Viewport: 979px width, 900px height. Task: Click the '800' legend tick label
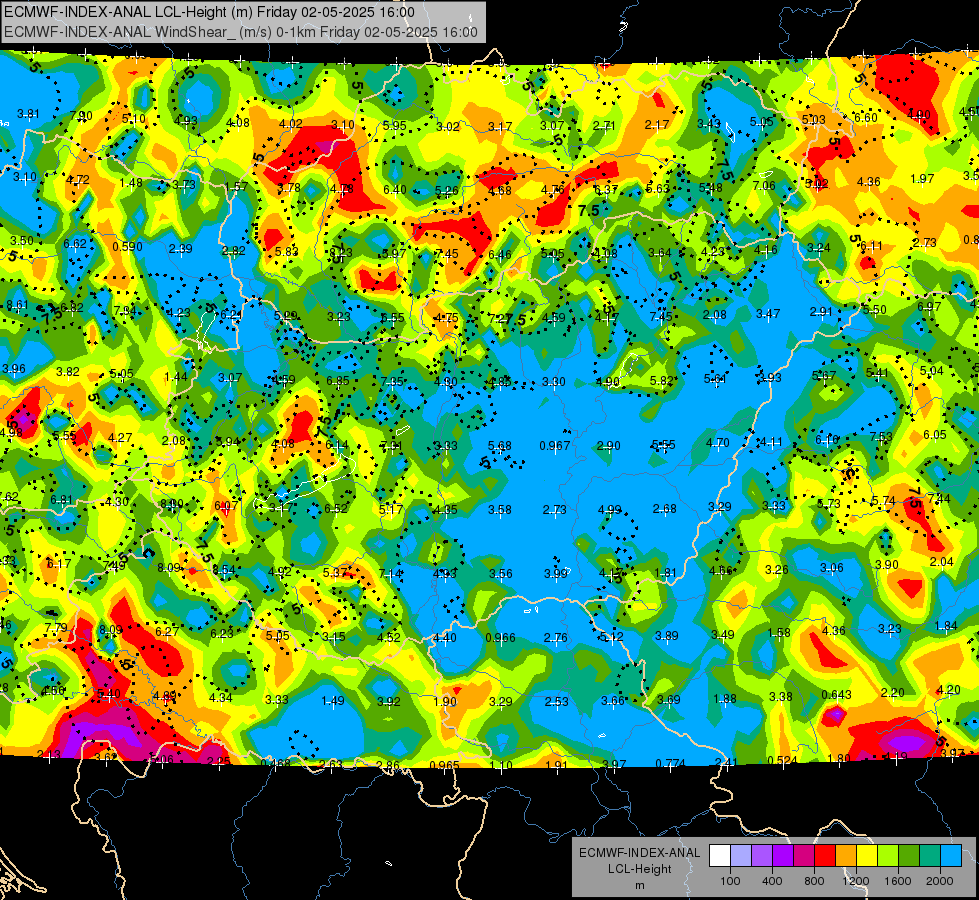[814, 881]
